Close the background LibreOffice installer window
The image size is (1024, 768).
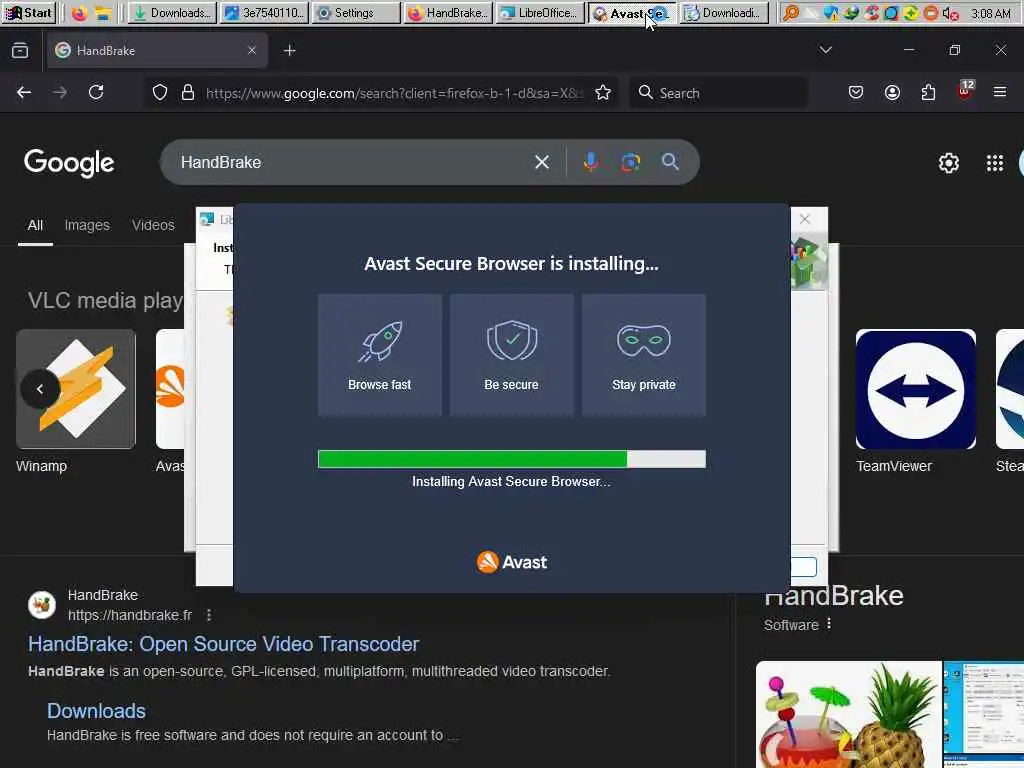tap(805, 219)
